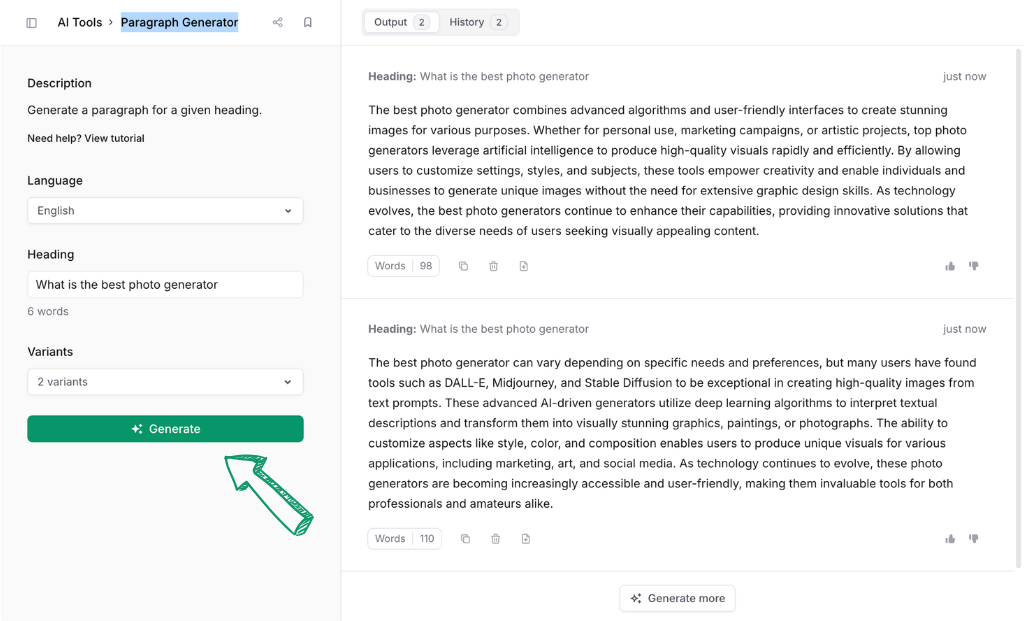
Task: Open the Language dropdown set to English
Action: coord(165,211)
